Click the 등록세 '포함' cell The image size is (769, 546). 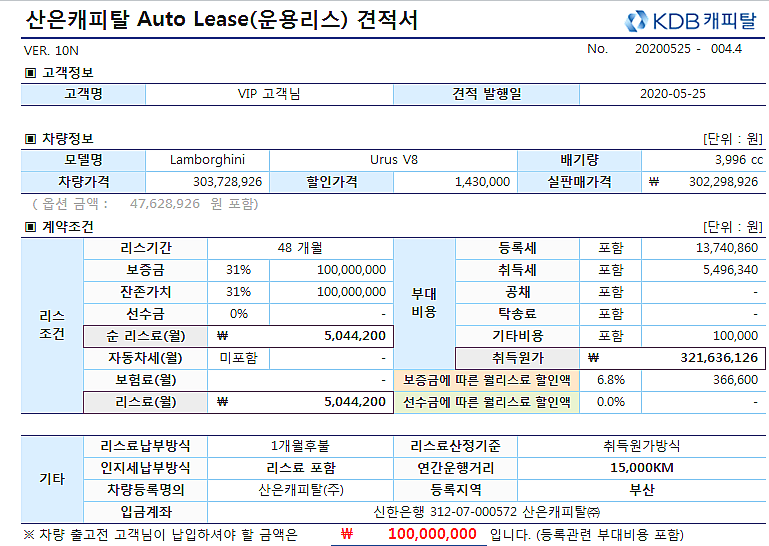click(611, 248)
